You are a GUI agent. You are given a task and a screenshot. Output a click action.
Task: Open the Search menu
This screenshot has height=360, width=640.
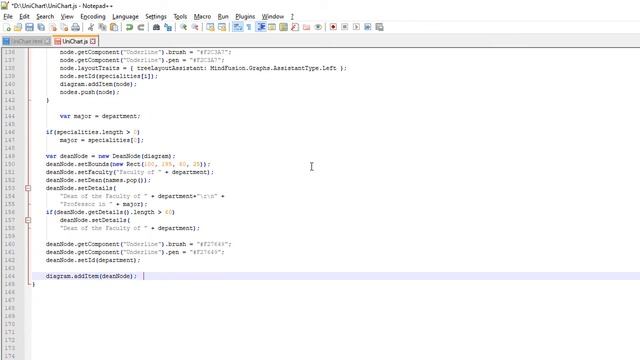pyautogui.click(x=45, y=16)
